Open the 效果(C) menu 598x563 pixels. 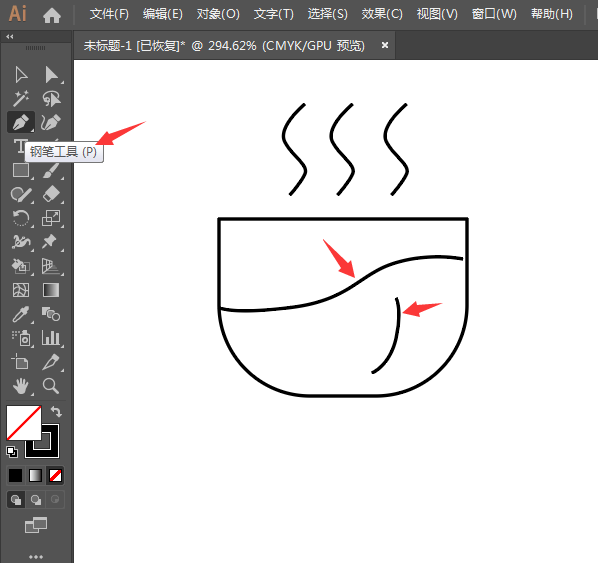(382, 14)
